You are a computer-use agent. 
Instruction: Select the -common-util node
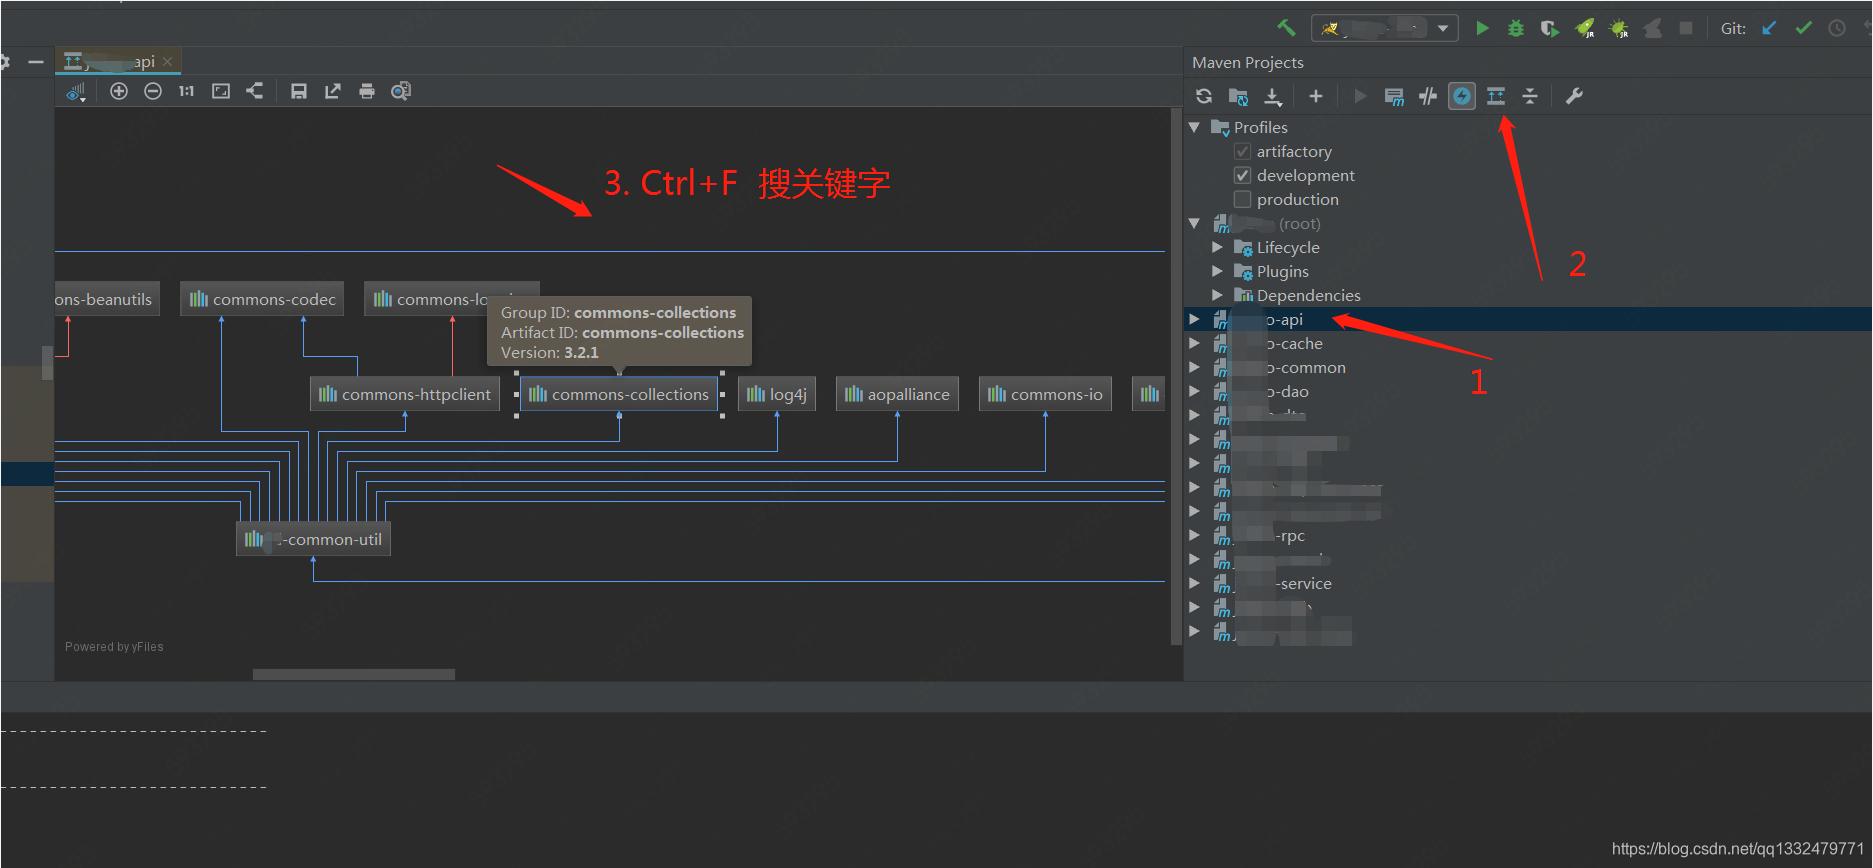(x=313, y=539)
